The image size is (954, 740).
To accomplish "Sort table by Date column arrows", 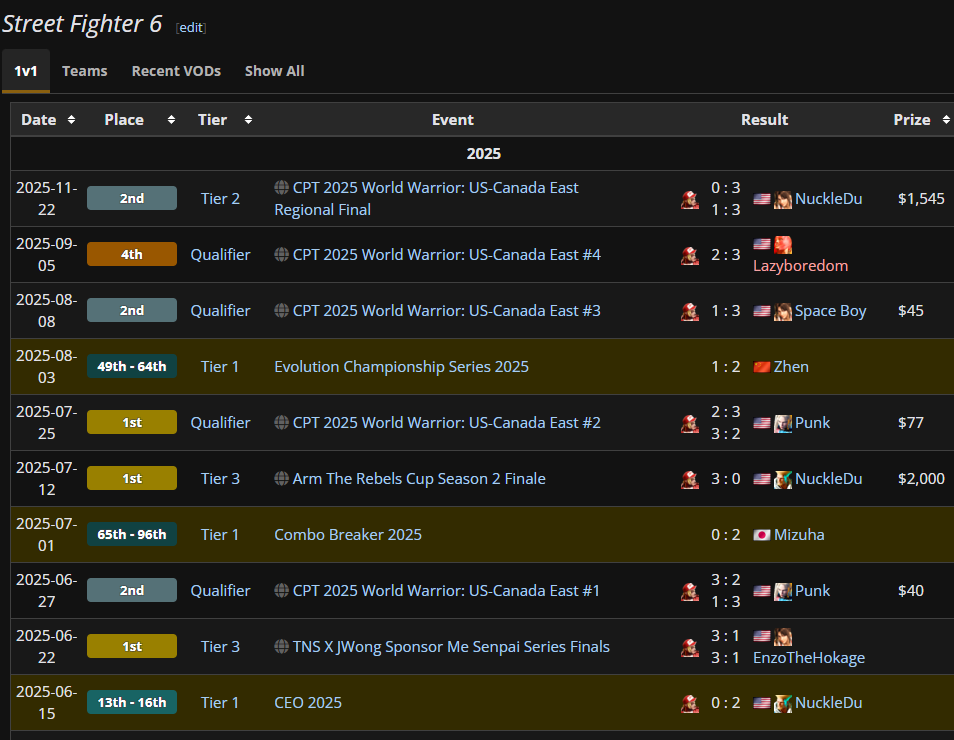I will (x=71, y=120).
